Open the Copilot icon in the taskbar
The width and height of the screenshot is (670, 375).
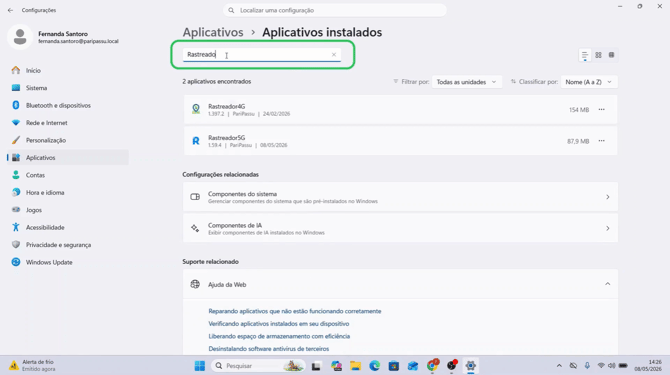(336, 366)
